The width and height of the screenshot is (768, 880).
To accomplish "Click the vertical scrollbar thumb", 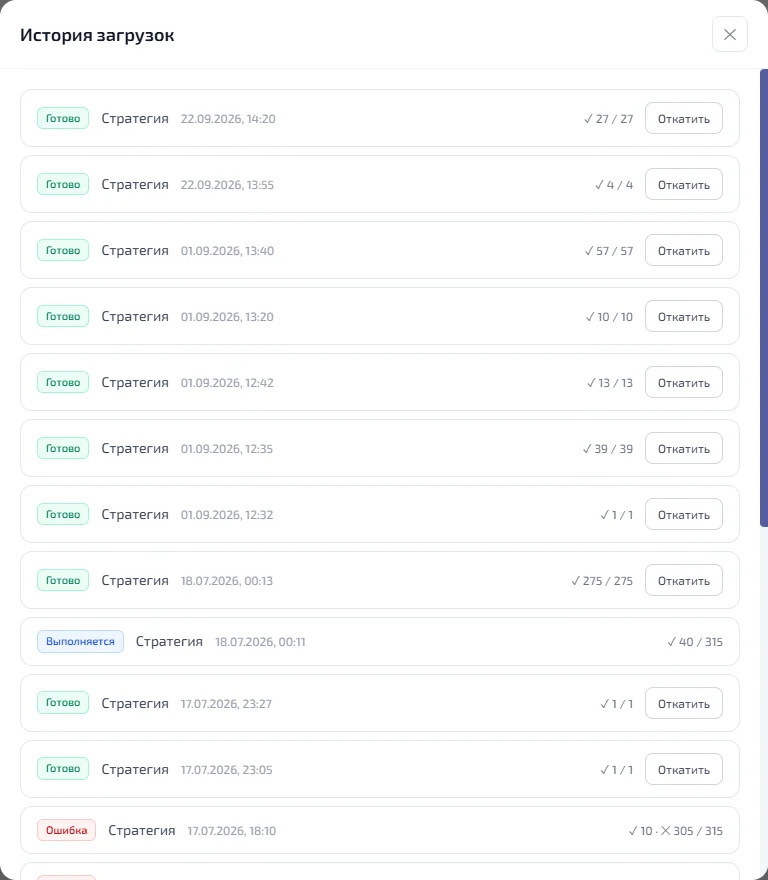I will tap(764, 298).
